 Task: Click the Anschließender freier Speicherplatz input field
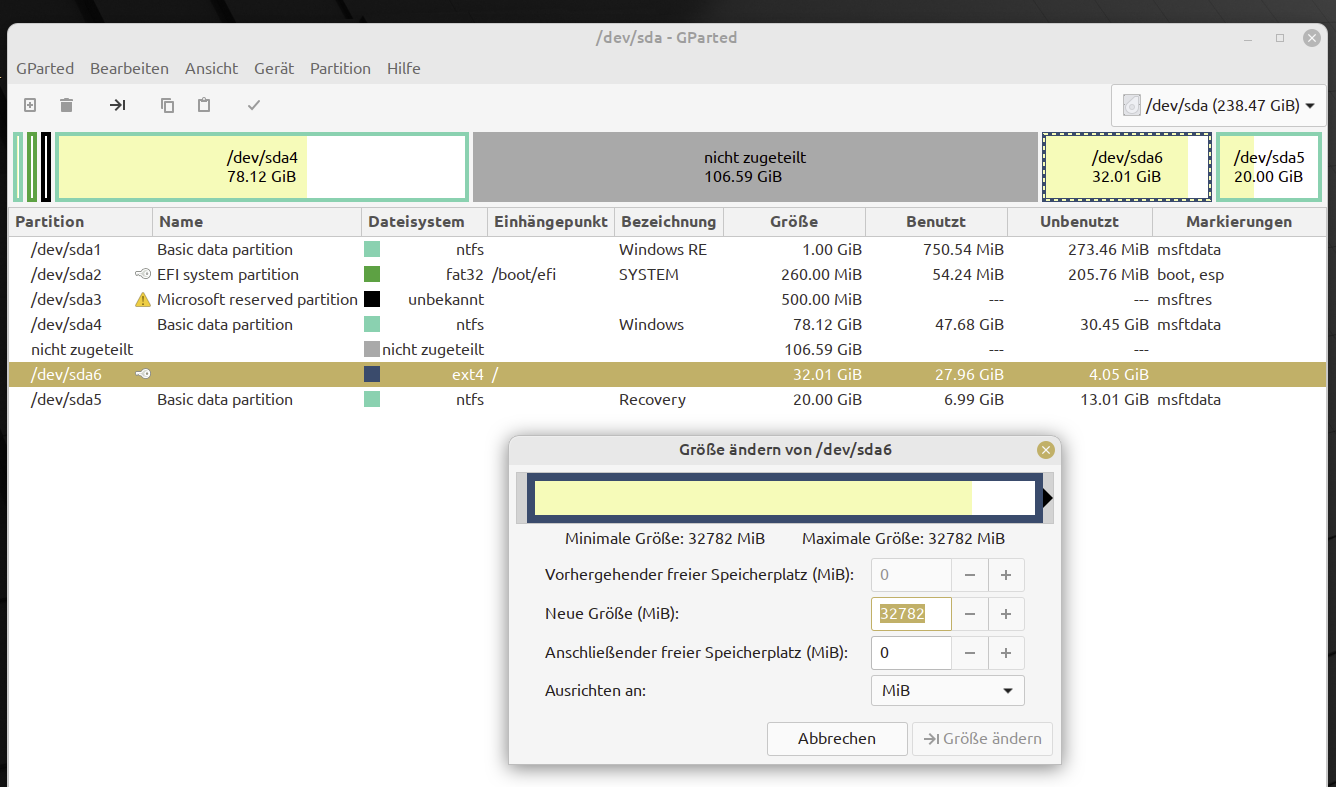point(911,654)
